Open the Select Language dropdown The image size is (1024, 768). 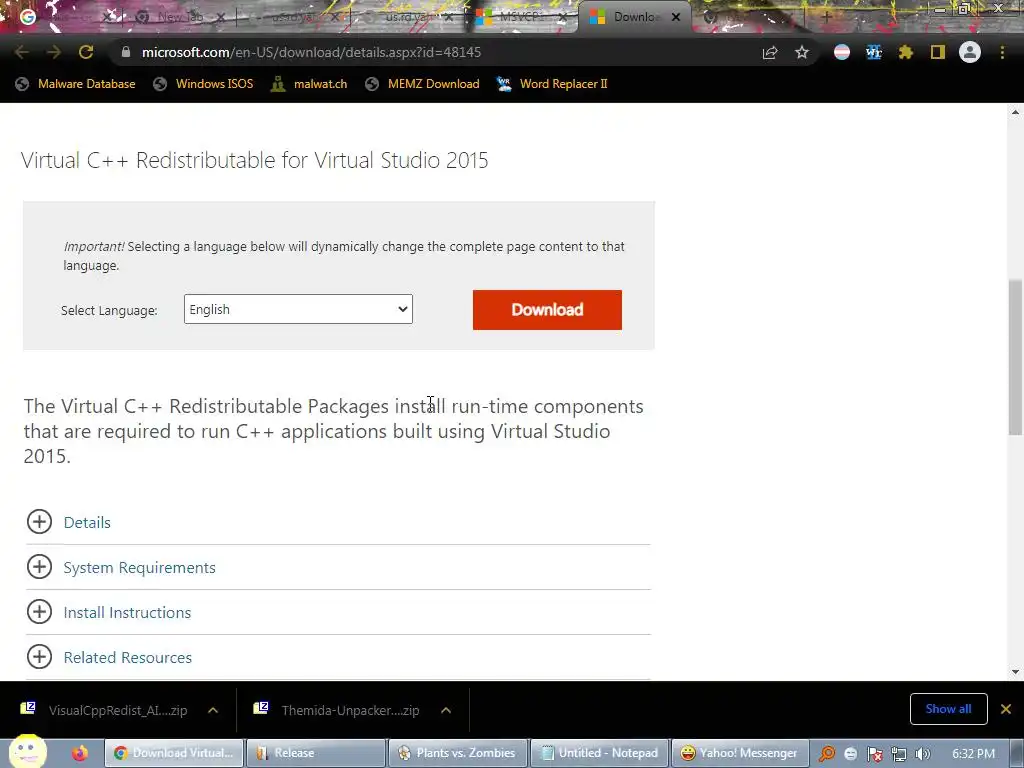(x=298, y=309)
